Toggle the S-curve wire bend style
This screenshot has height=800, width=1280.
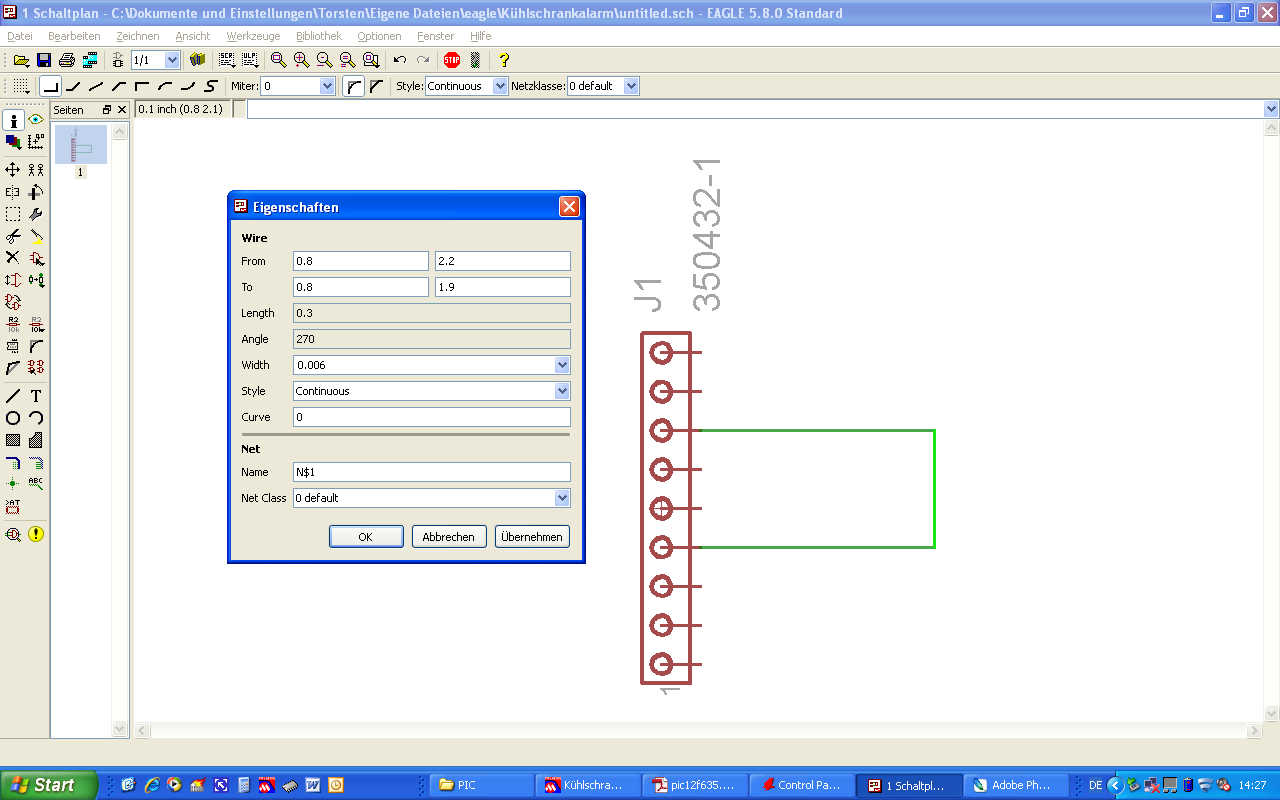(x=211, y=86)
